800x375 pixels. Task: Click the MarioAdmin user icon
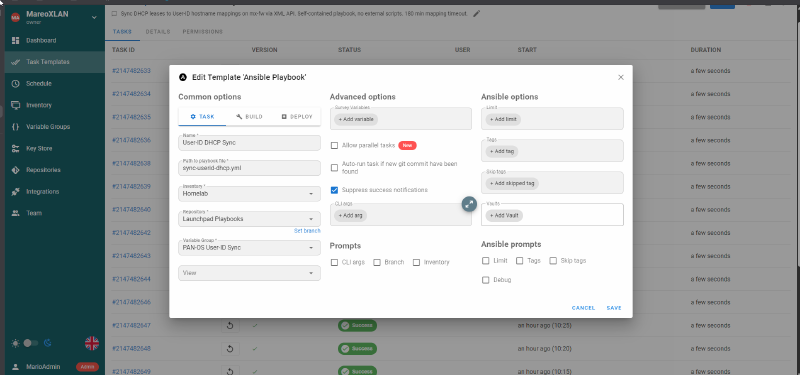[x=15, y=367]
